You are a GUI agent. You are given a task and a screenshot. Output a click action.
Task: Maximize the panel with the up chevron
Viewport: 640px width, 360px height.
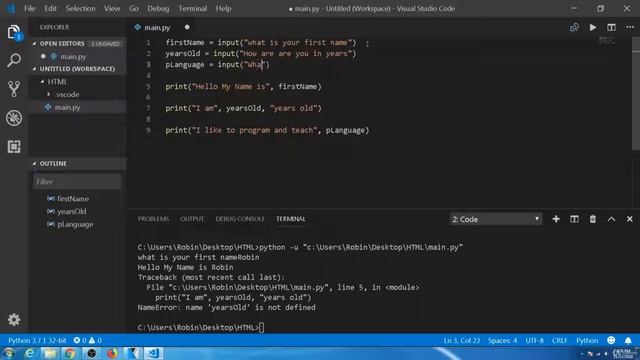click(611, 219)
